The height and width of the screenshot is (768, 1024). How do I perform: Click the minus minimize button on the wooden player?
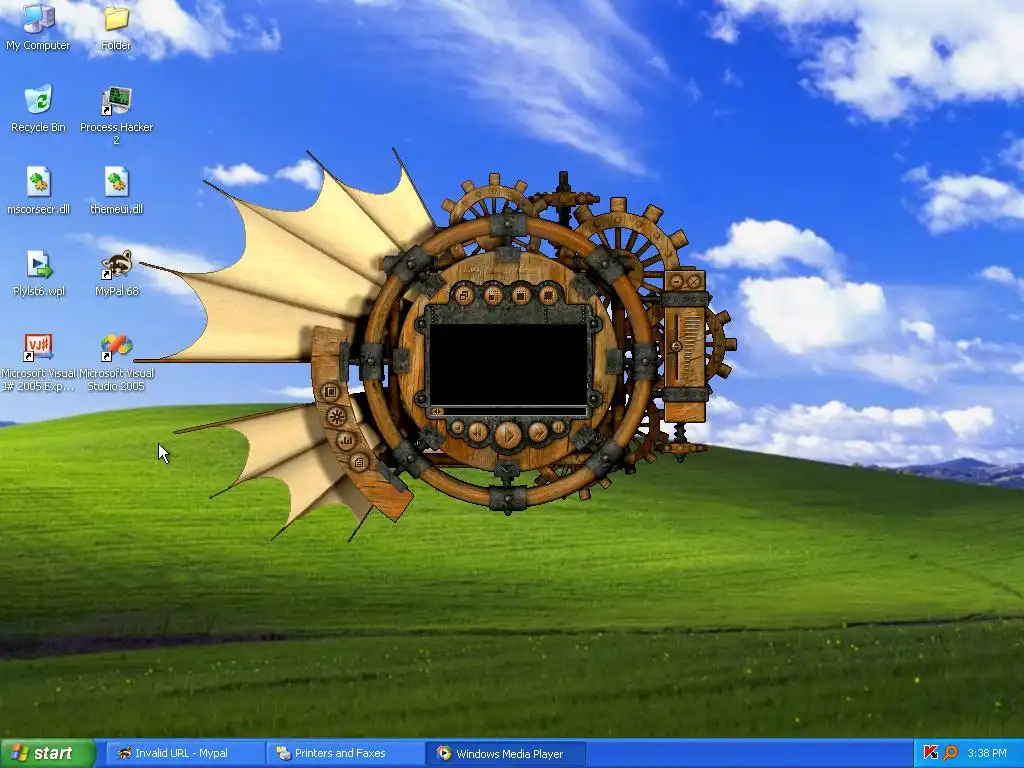click(x=677, y=282)
